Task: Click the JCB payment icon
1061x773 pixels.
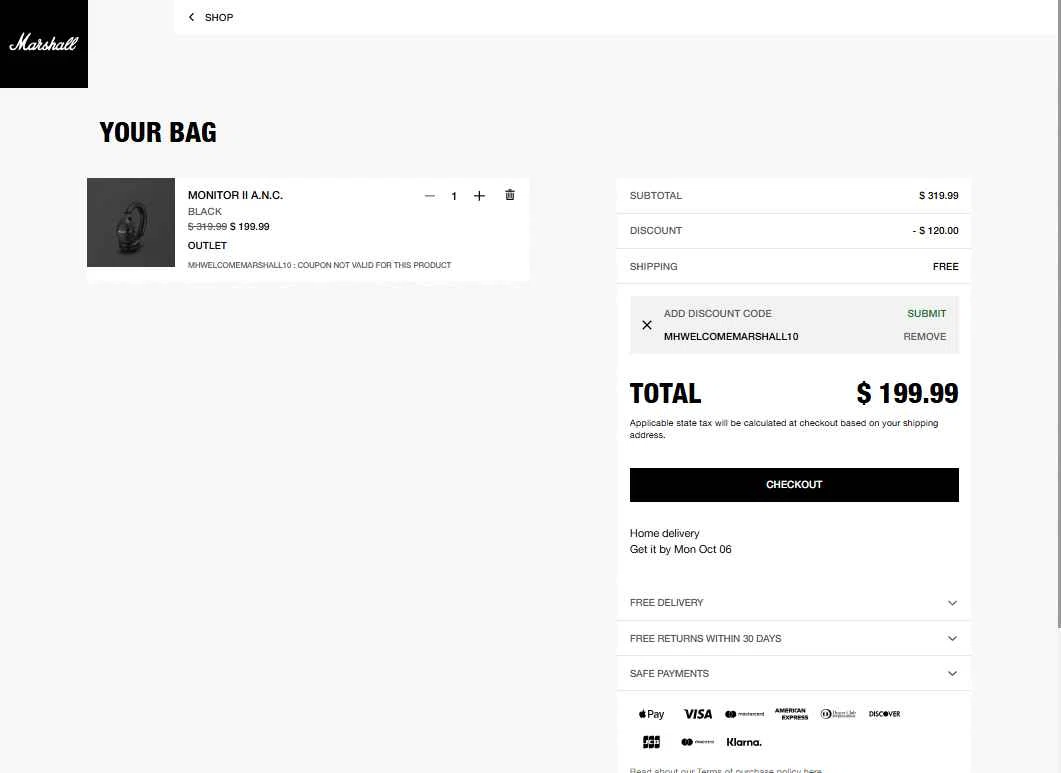Action: [651, 742]
